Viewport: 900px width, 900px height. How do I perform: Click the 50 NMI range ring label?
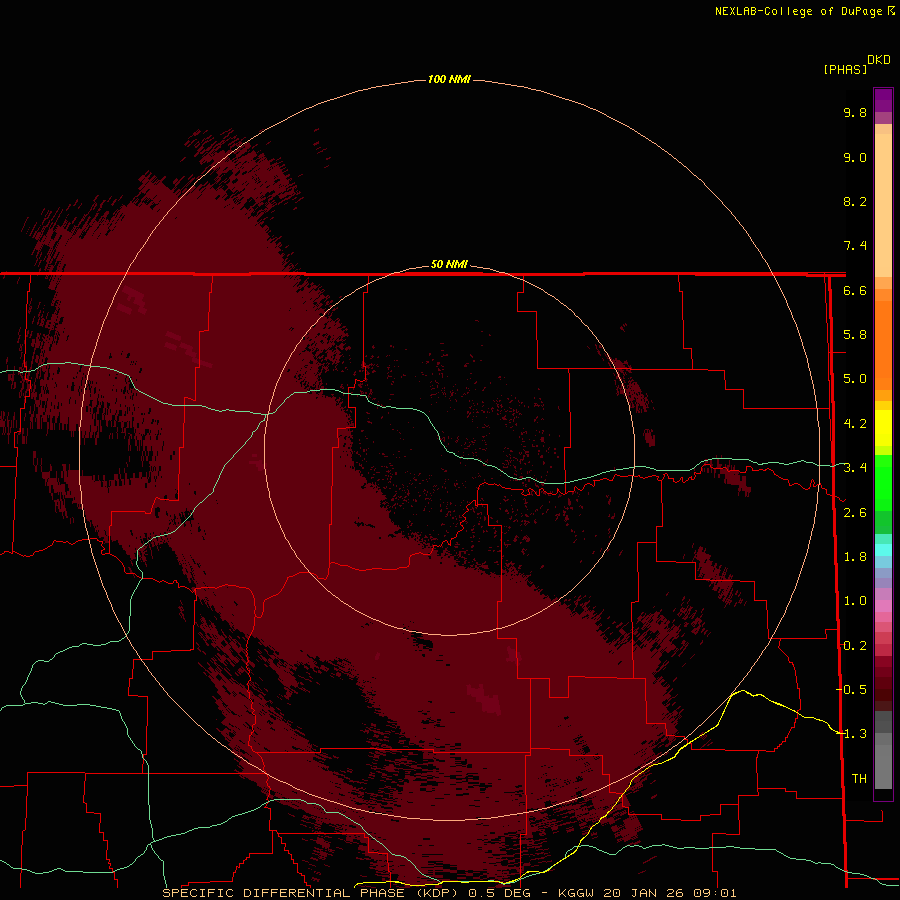[x=449, y=264]
